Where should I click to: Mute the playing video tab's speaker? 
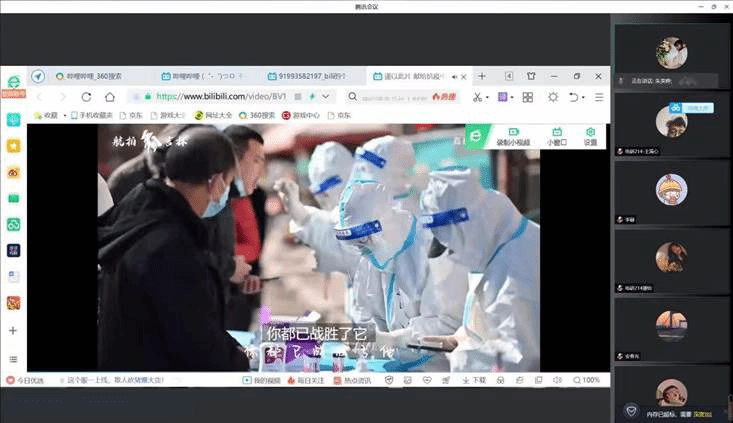(x=455, y=76)
